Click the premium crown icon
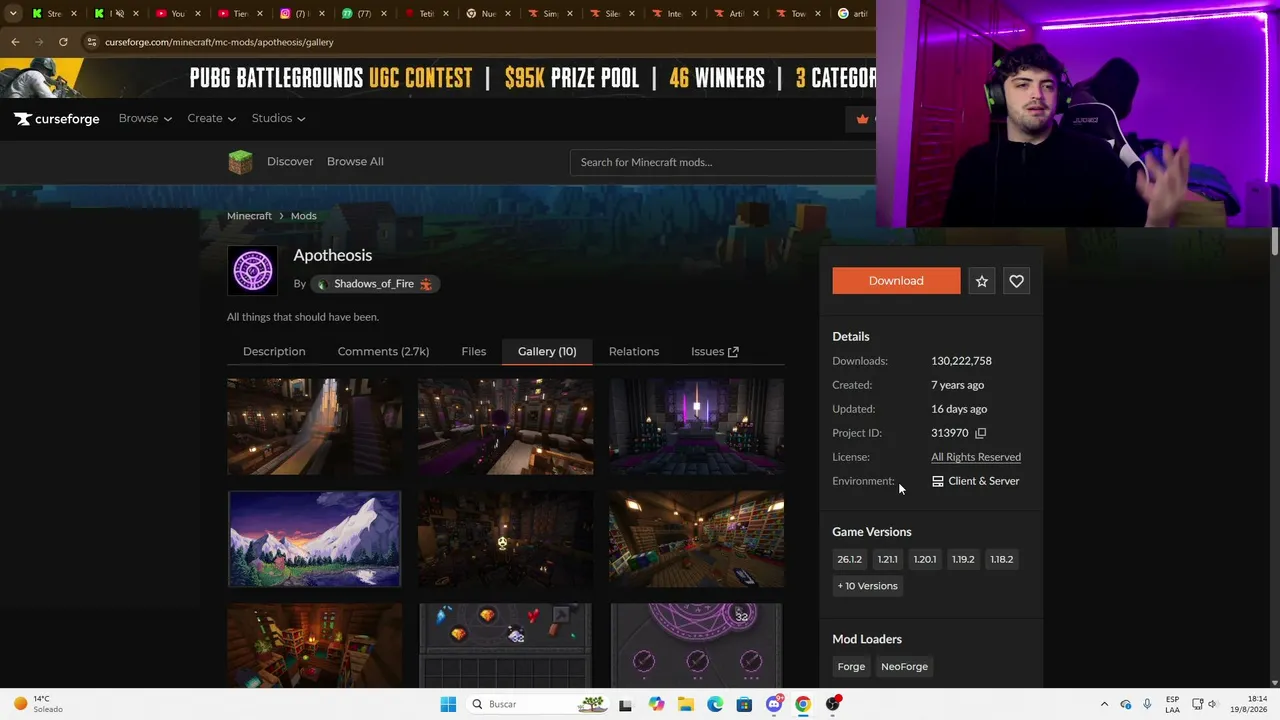 [862, 119]
